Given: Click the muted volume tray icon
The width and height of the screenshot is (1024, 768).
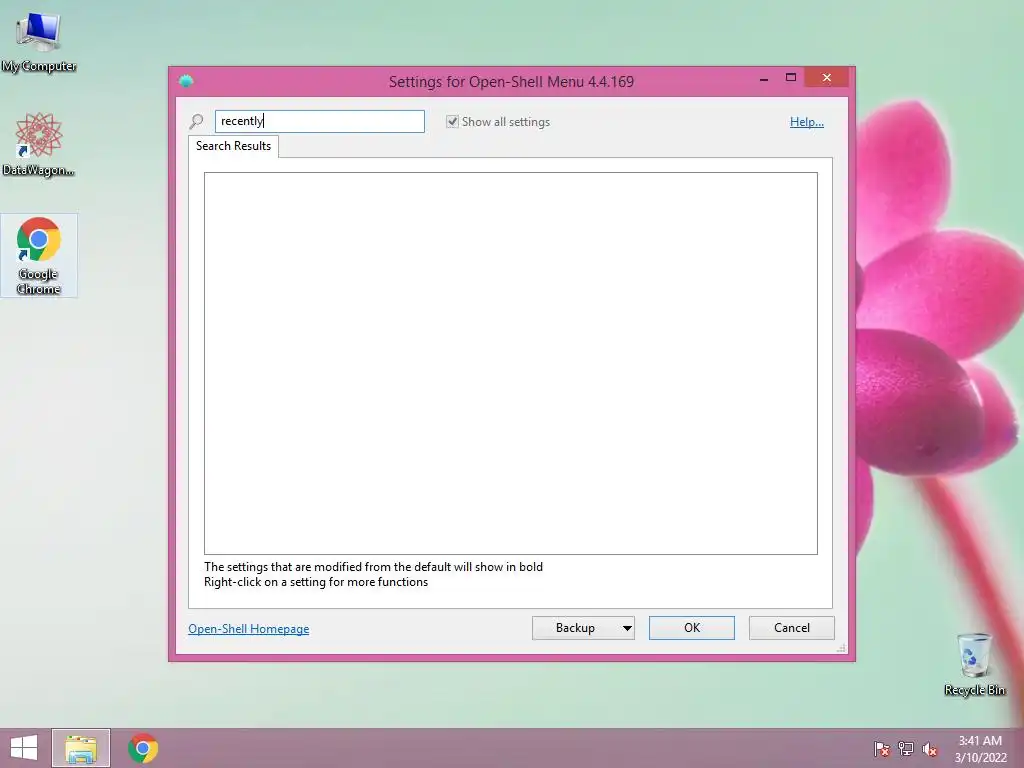Looking at the screenshot, I should click(930, 749).
